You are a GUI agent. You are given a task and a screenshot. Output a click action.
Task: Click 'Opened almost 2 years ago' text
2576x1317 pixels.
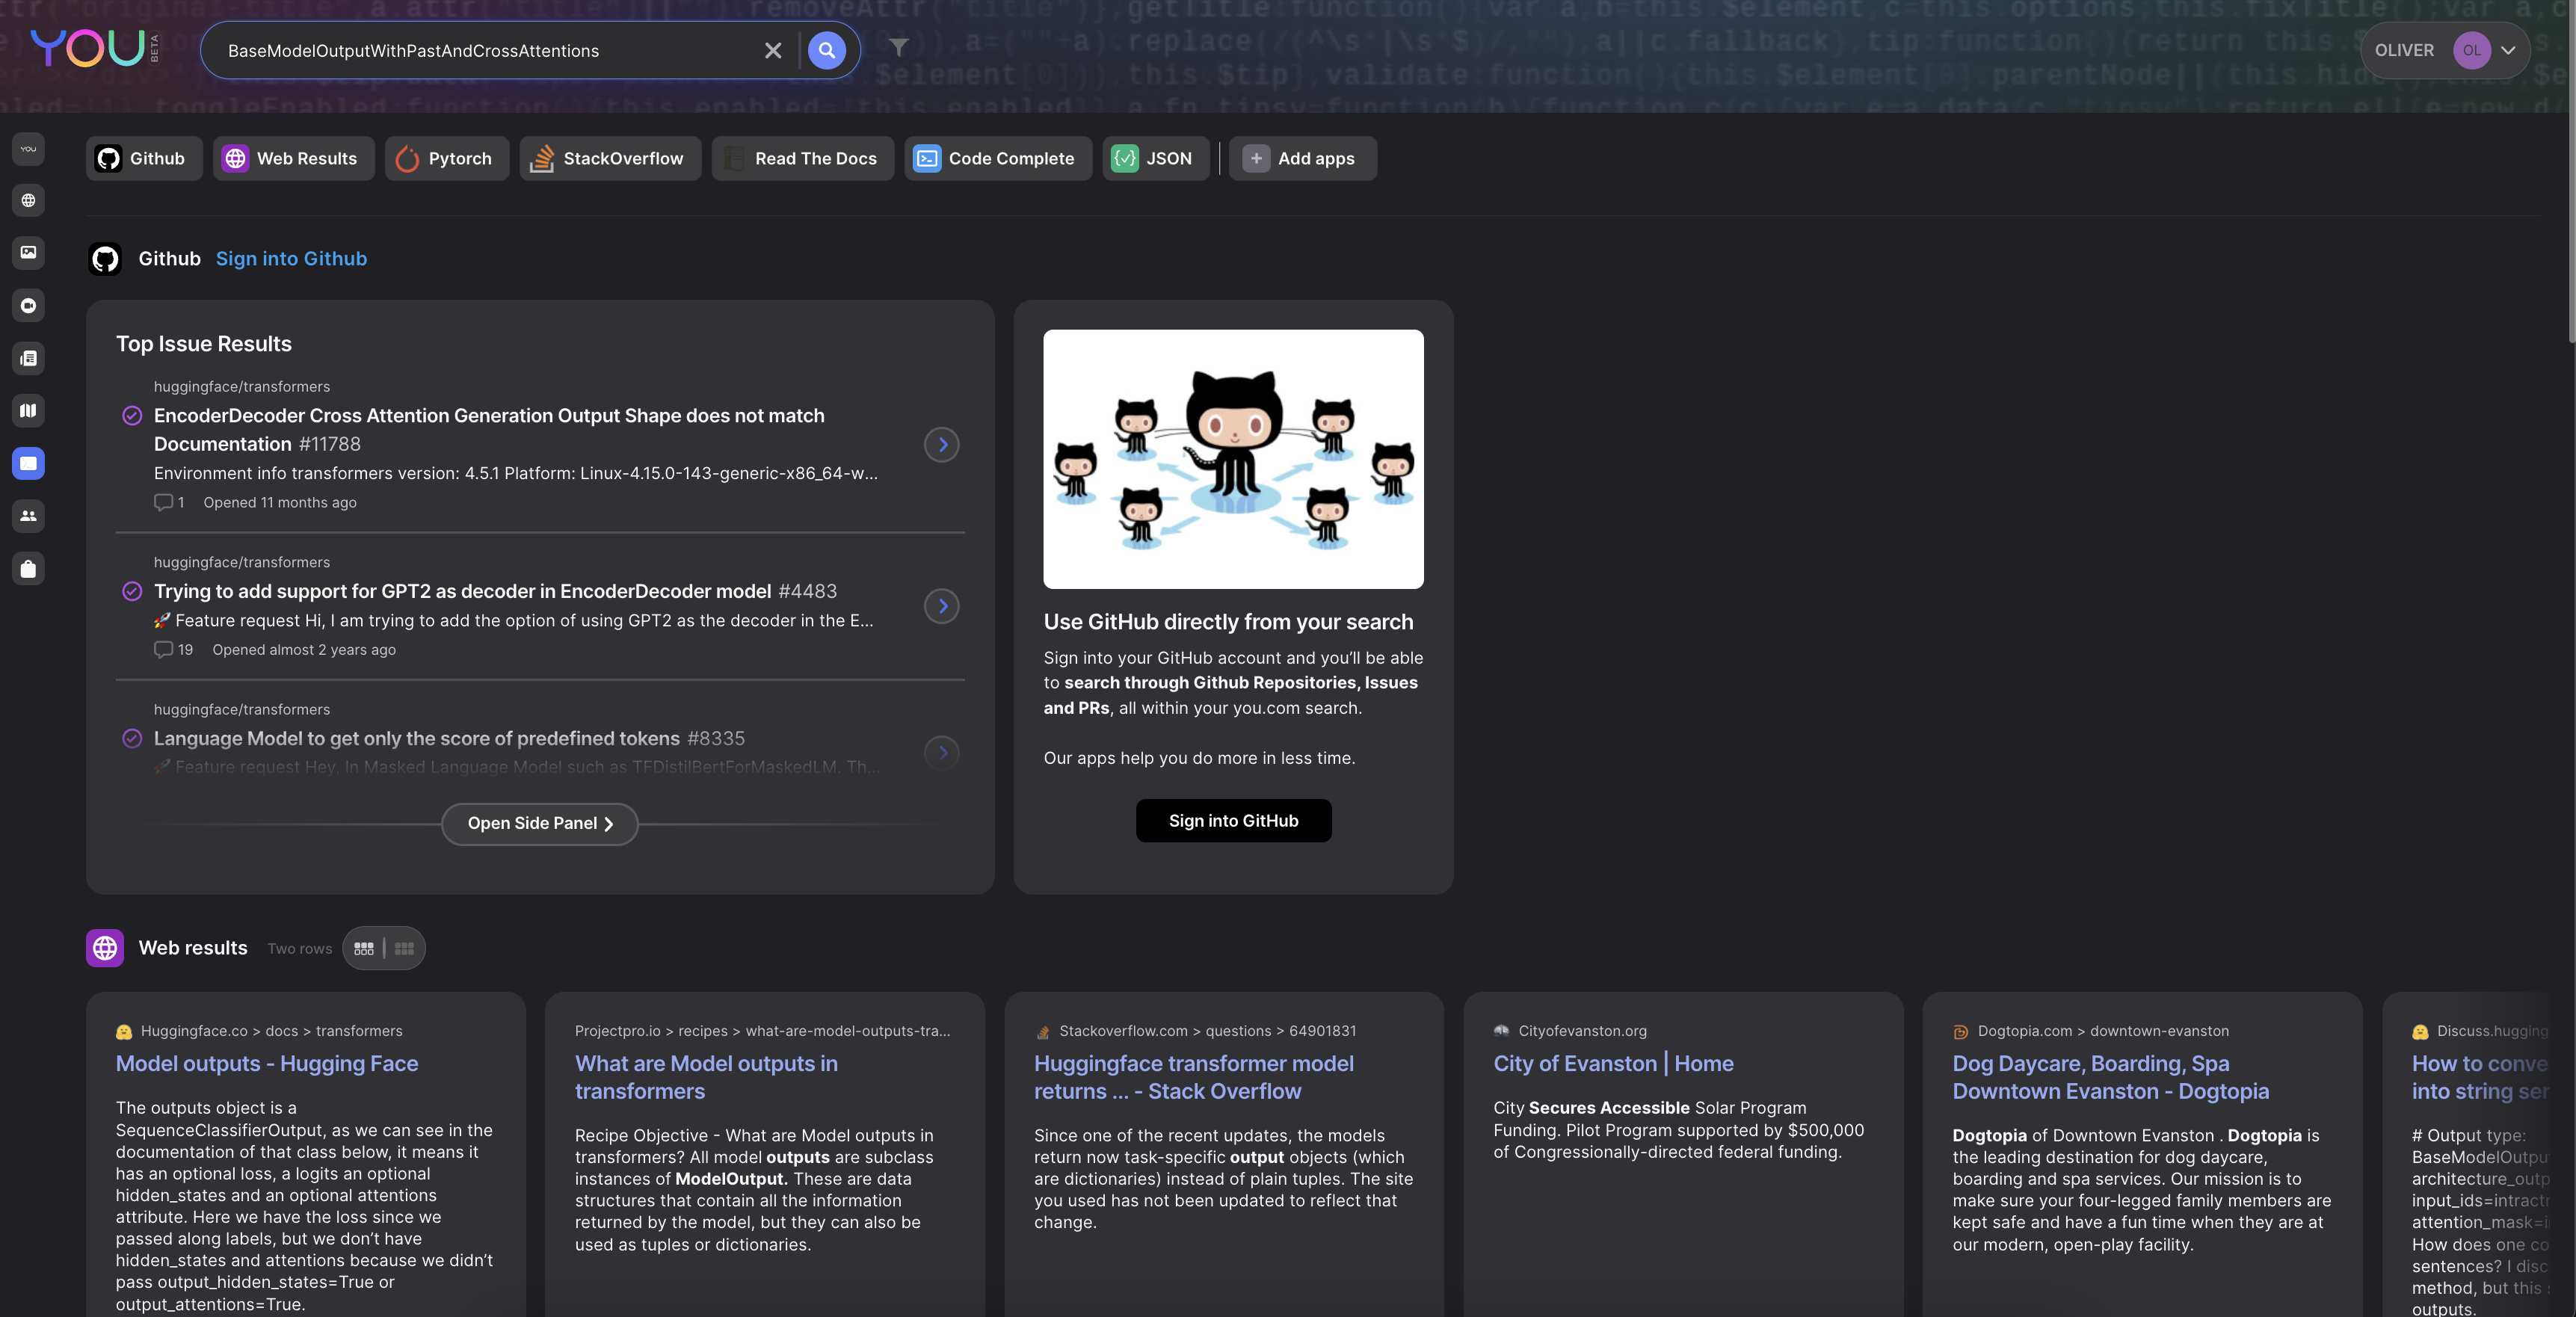pyautogui.click(x=304, y=650)
